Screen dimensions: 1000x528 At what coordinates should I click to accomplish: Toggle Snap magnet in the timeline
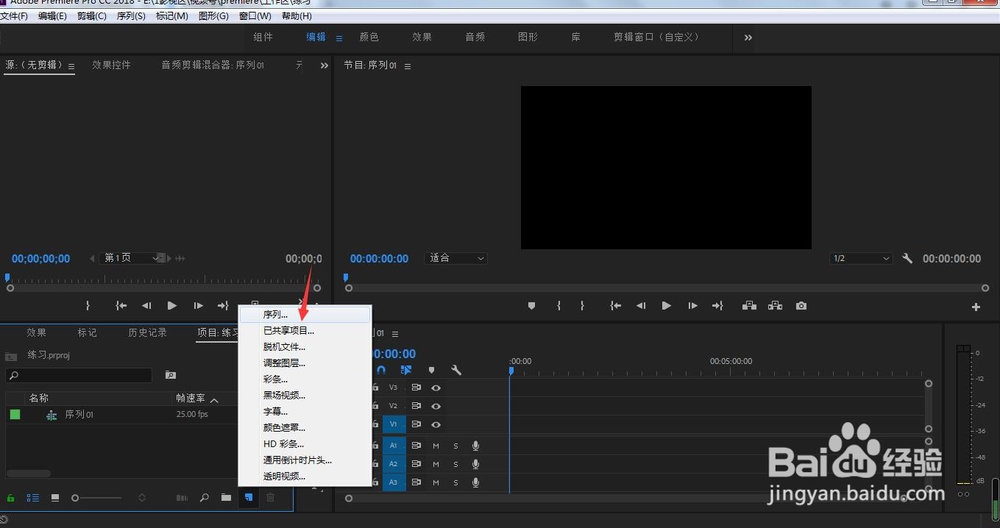click(x=381, y=370)
